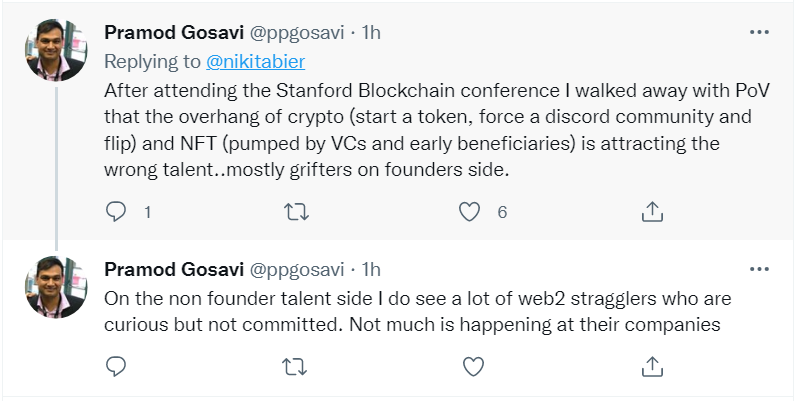Reply to the web2 stragglers tweet

[117, 365]
